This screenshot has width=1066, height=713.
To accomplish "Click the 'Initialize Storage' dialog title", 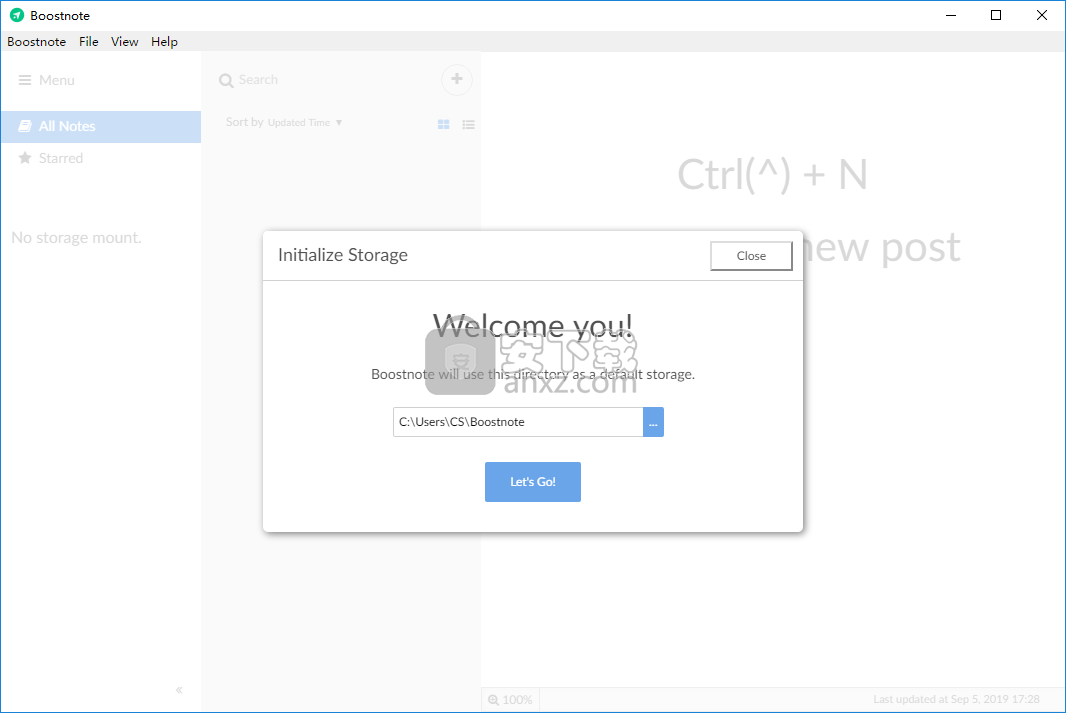I will (x=343, y=255).
